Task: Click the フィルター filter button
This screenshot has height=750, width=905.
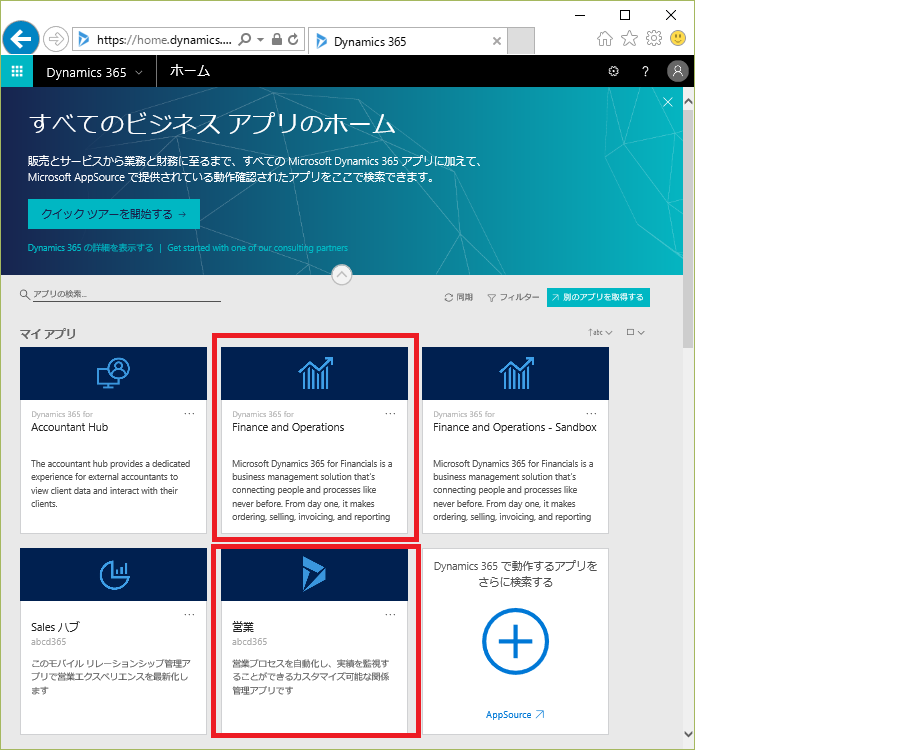Action: 513,297
